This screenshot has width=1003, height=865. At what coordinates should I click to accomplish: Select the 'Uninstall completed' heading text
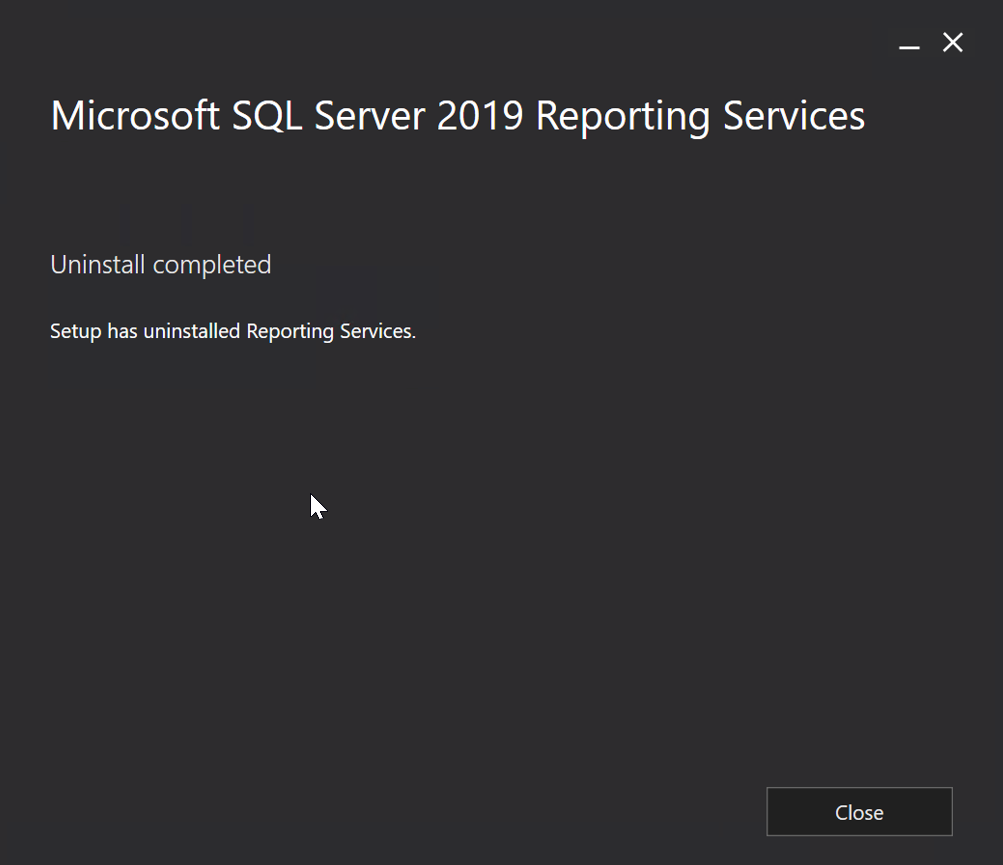[161, 264]
